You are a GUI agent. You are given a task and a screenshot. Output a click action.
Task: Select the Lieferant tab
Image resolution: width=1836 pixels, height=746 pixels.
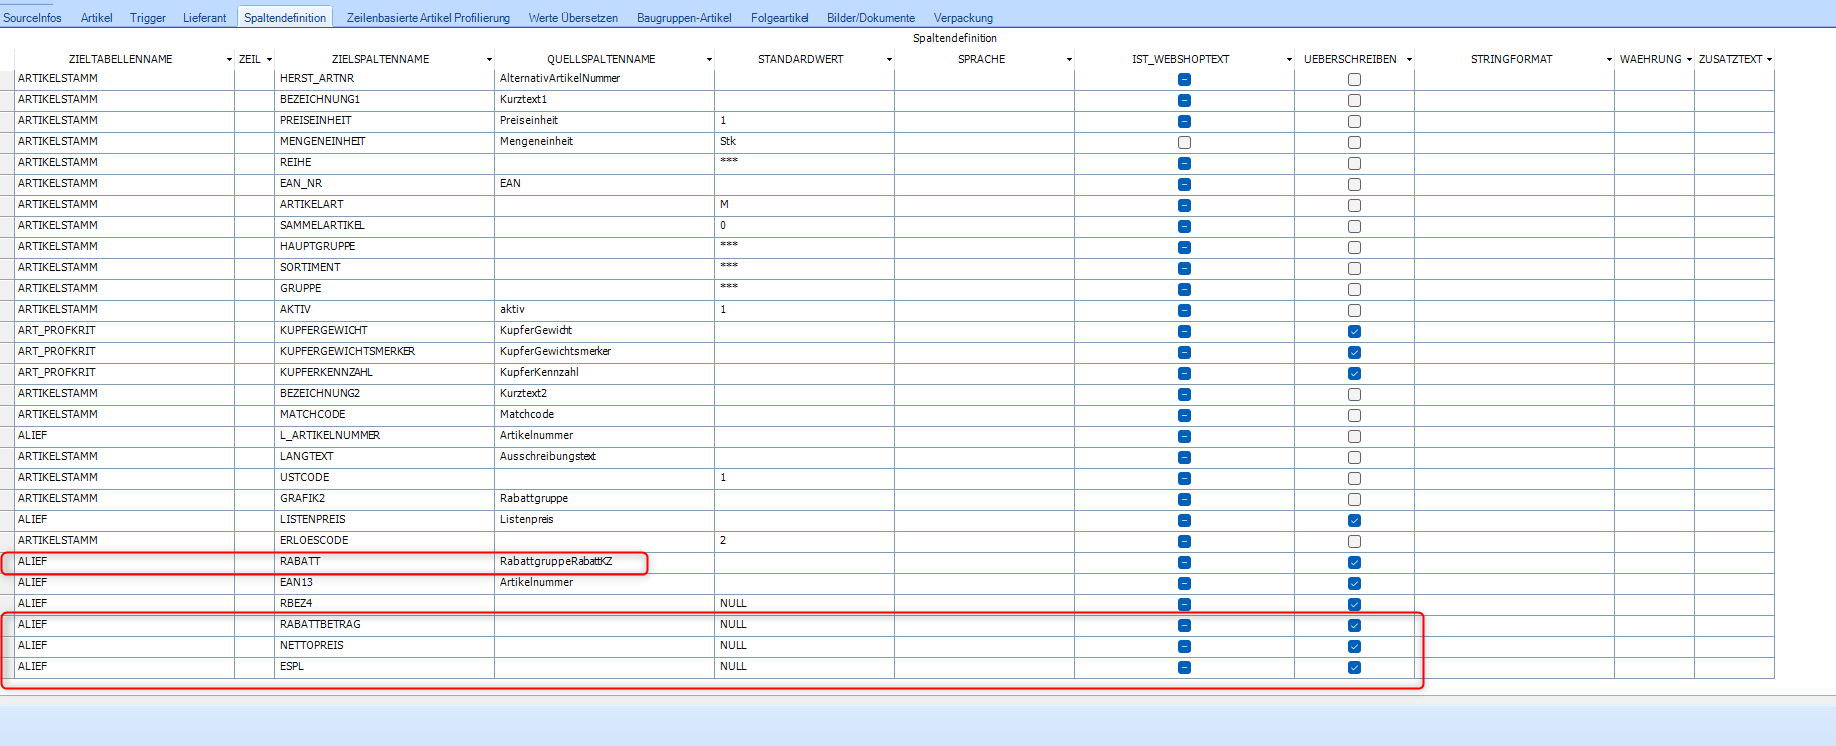[204, 18]
